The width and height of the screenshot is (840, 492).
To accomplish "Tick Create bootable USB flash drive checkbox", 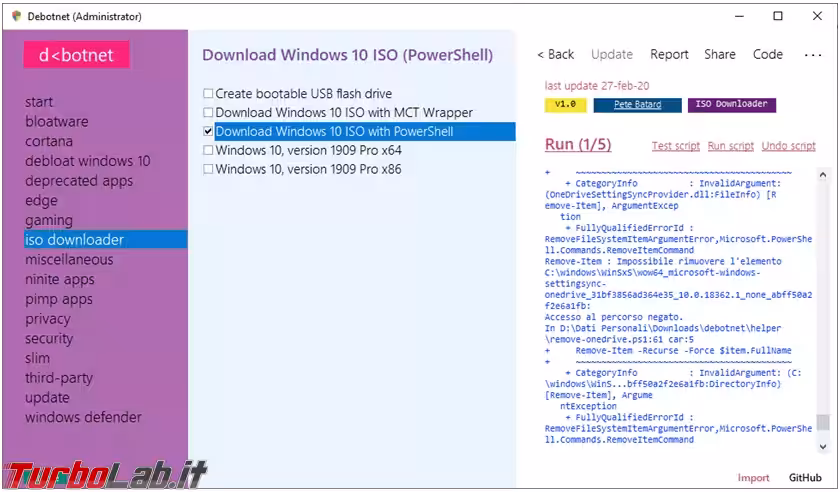I will (x=208, y=94).
